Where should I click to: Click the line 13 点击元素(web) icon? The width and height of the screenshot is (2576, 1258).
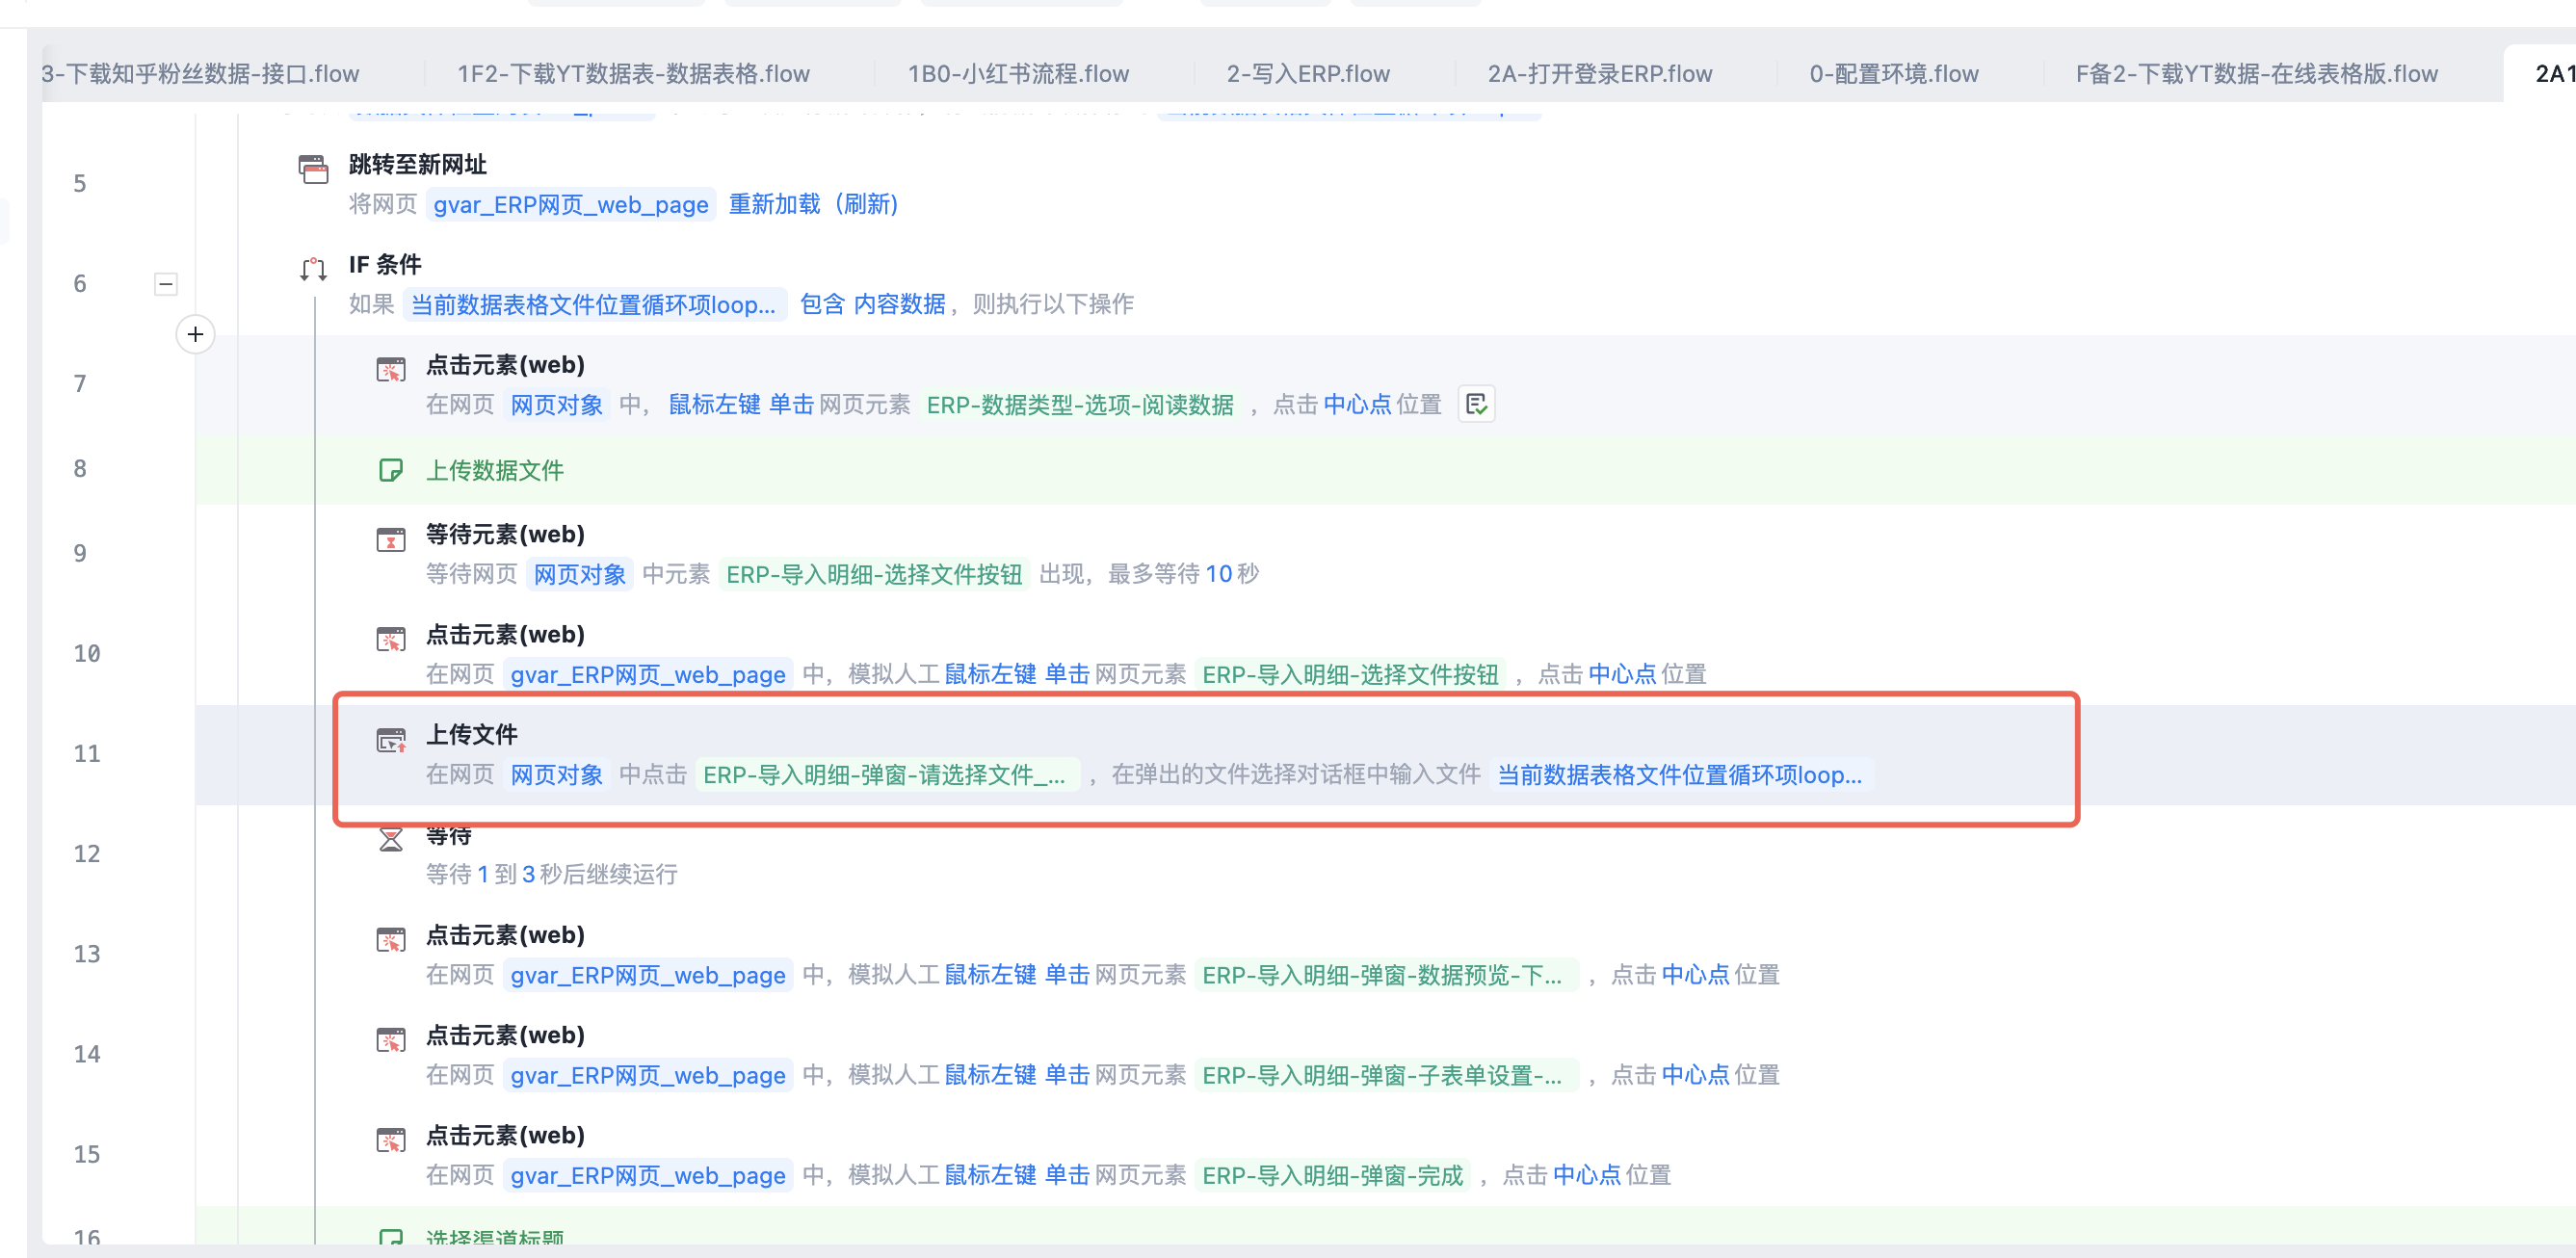coord(391,940)
